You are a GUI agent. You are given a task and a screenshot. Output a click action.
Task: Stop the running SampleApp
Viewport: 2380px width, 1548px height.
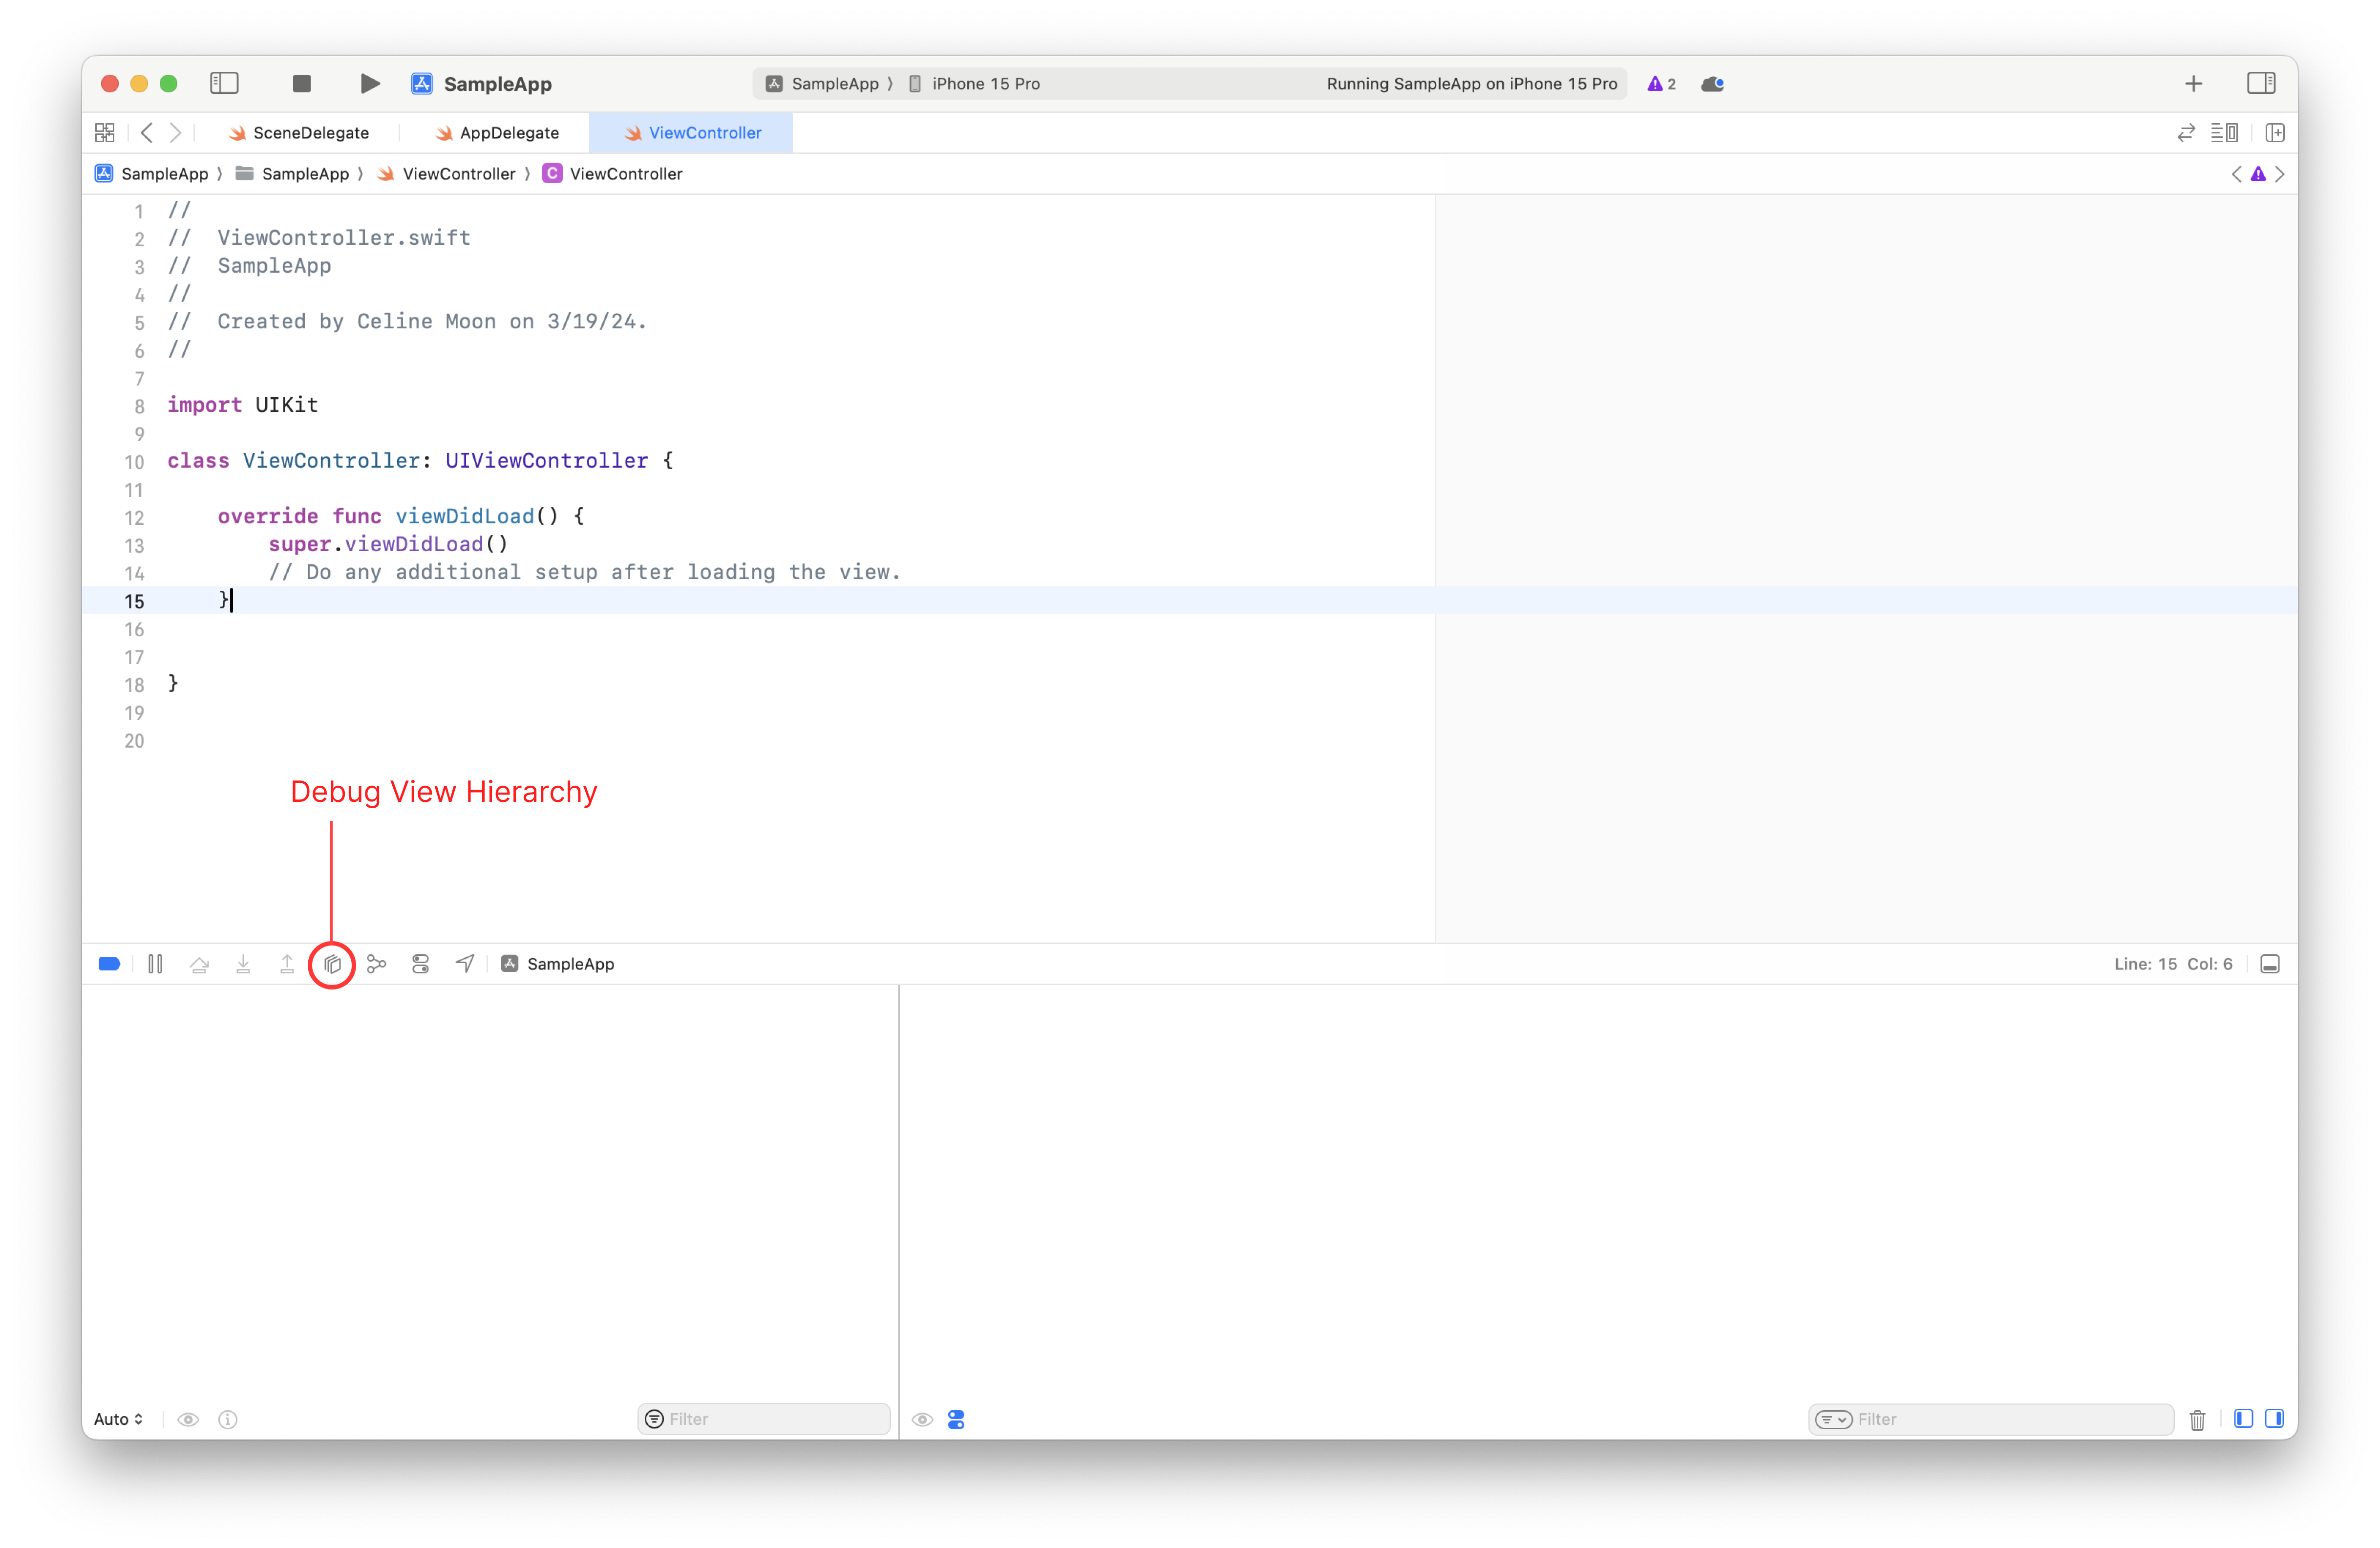click(301, 83)
